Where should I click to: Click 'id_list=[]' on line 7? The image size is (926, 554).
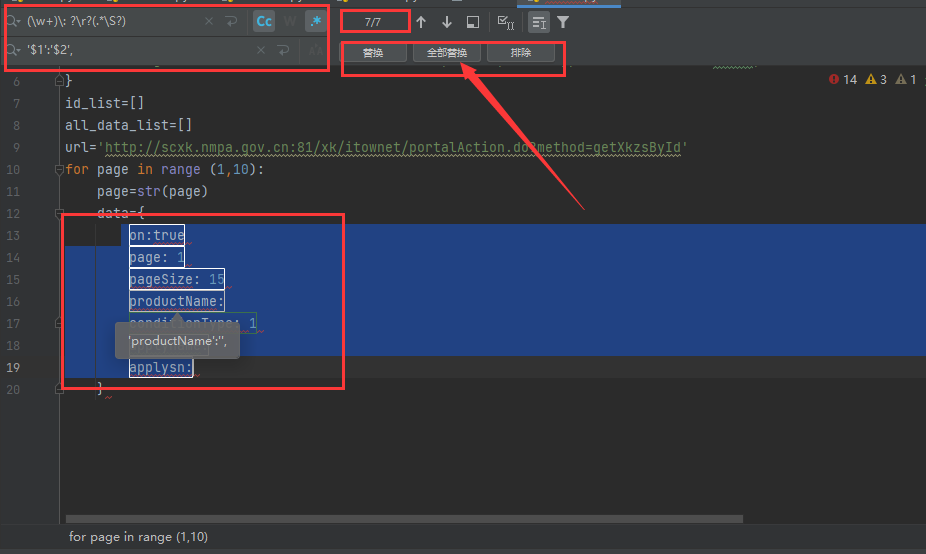click(105, 103)
